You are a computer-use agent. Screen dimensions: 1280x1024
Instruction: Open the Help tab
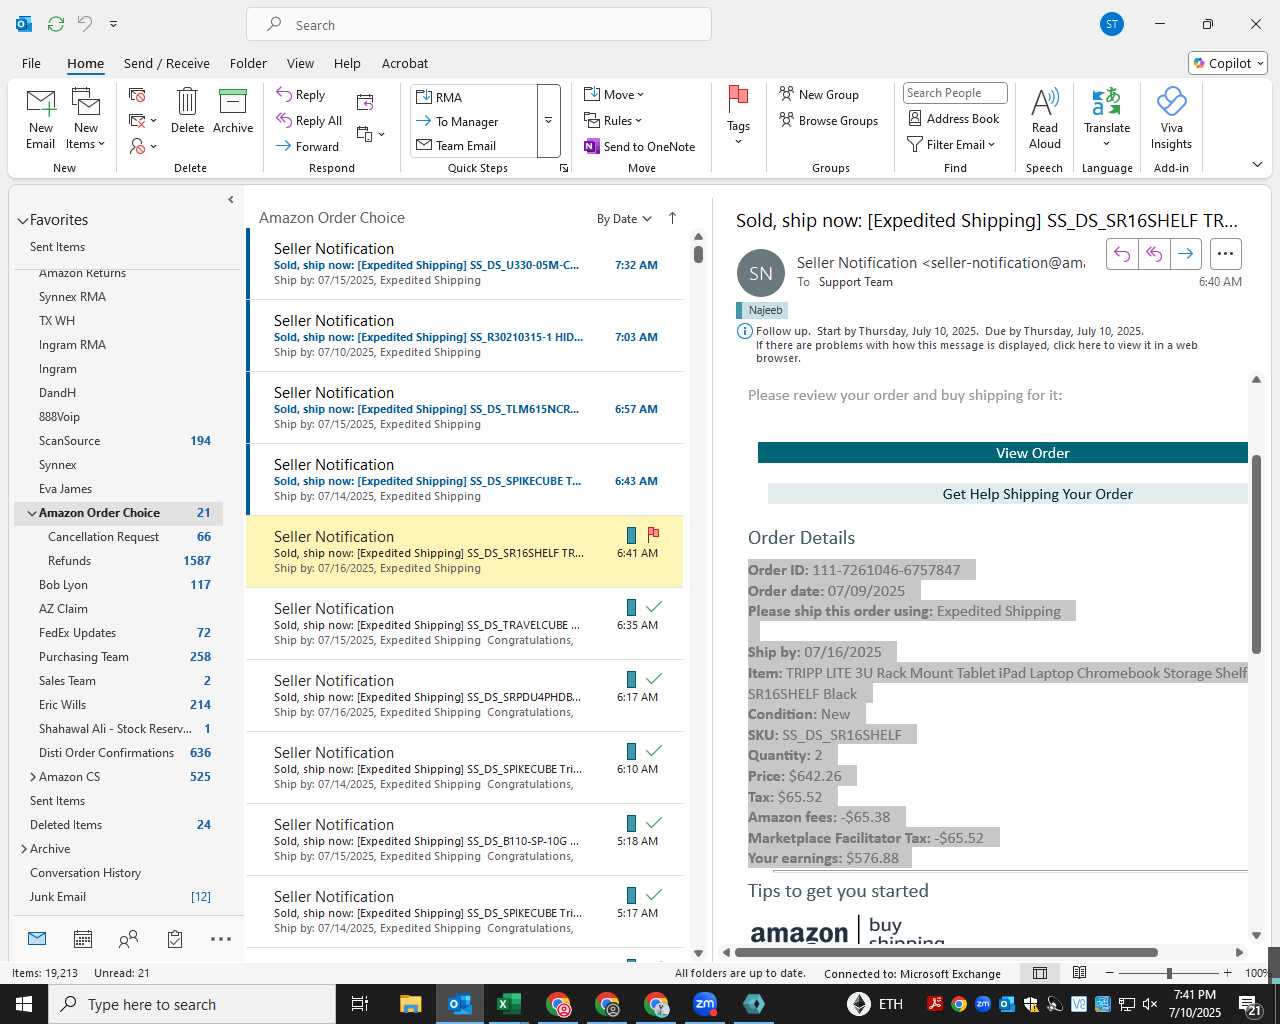point(347,63)
